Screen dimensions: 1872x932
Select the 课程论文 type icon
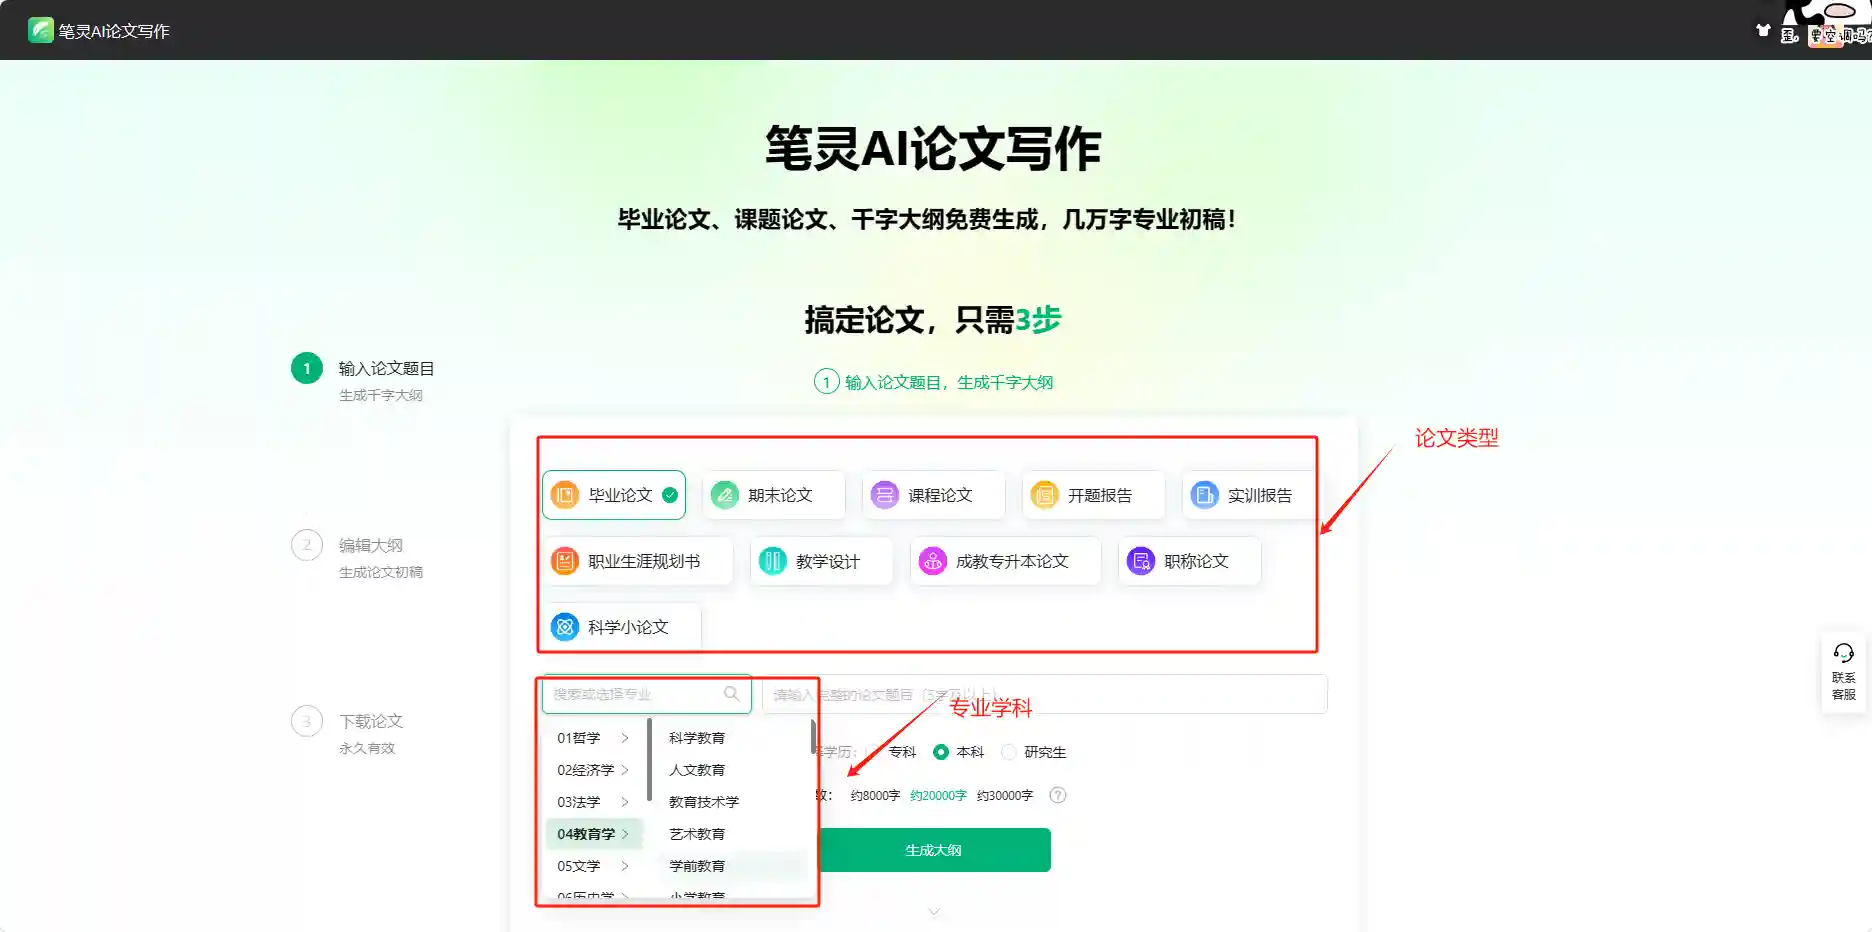(x=885, y=495)
